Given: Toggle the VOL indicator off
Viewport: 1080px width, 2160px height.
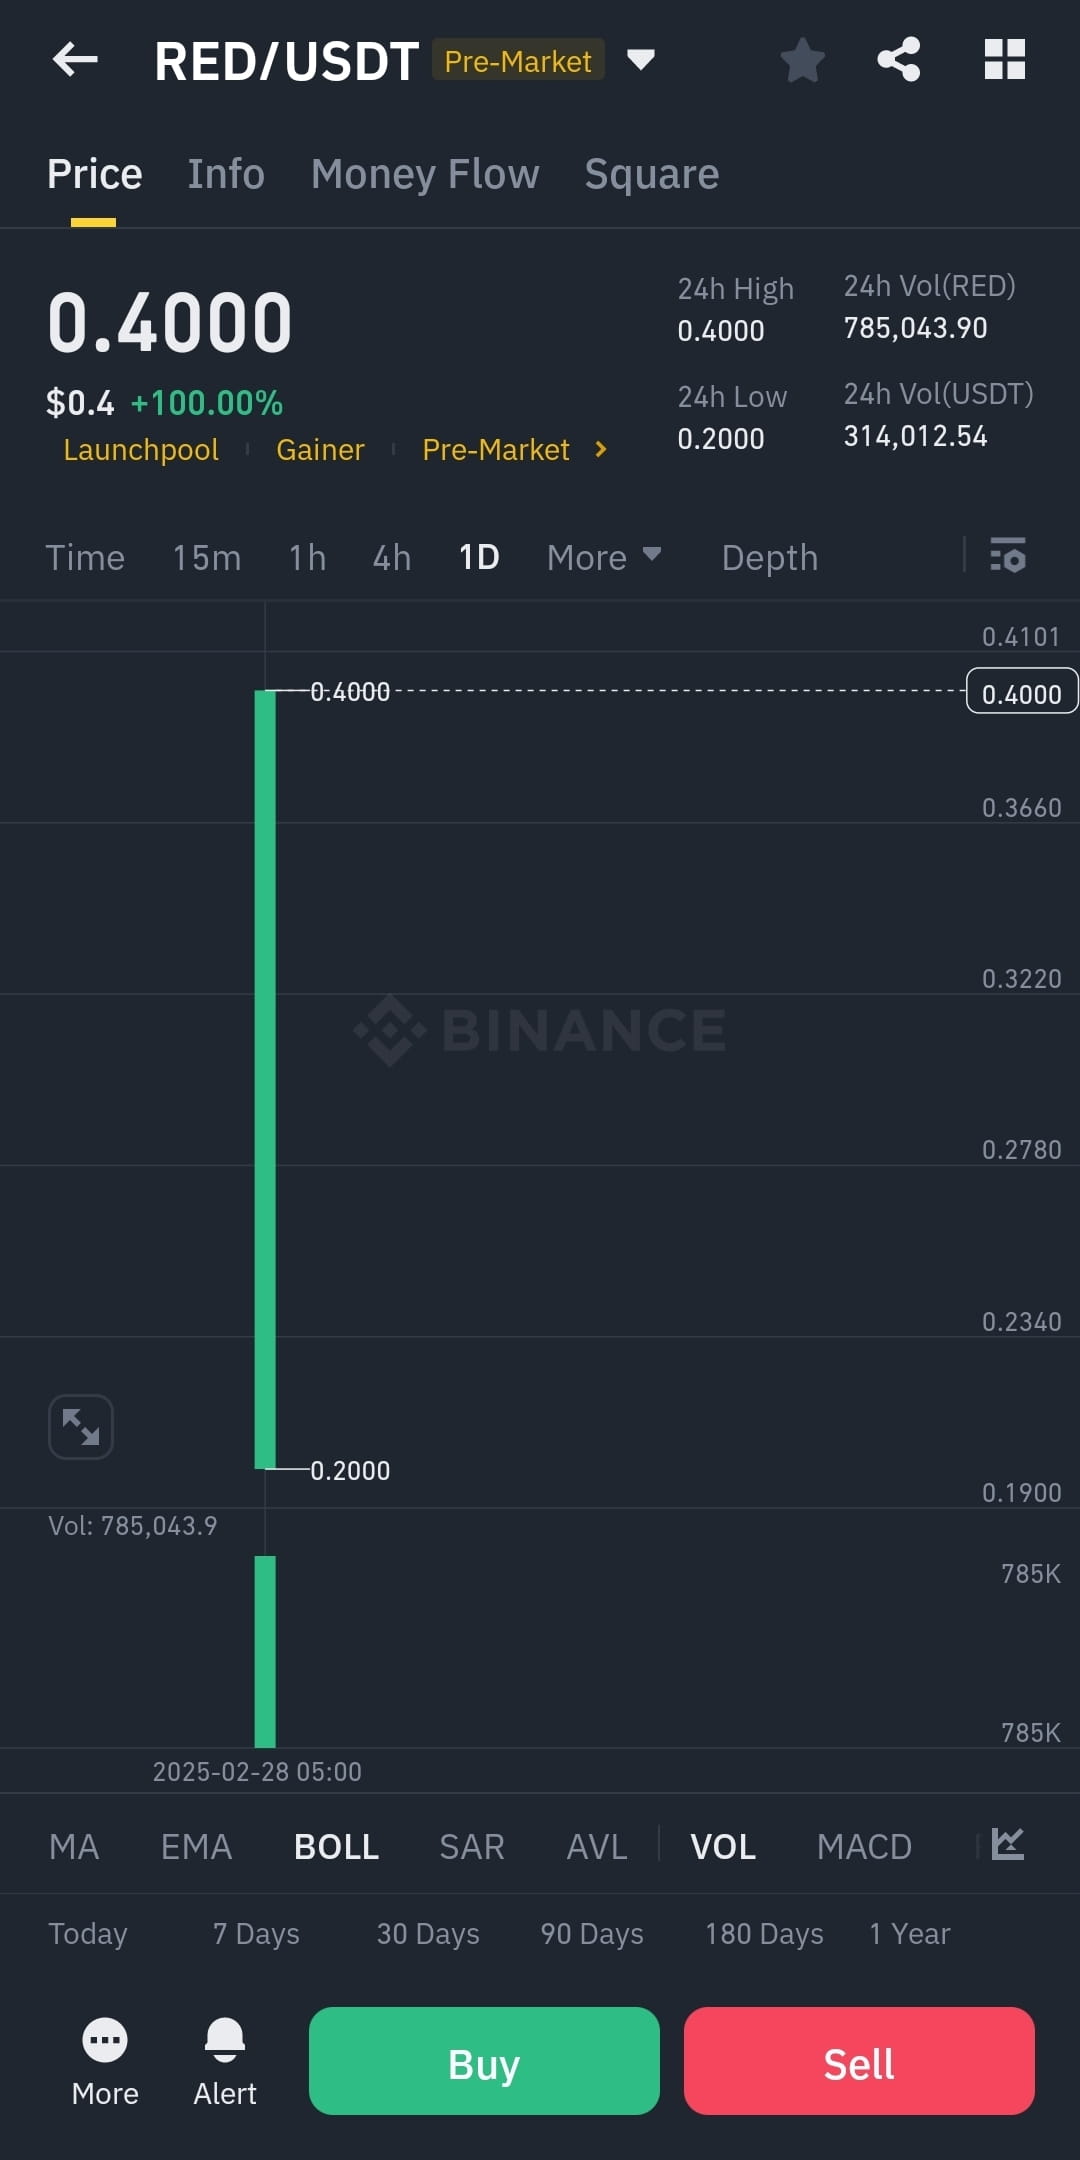Looking at the screenshot, I should (723, 1847).
